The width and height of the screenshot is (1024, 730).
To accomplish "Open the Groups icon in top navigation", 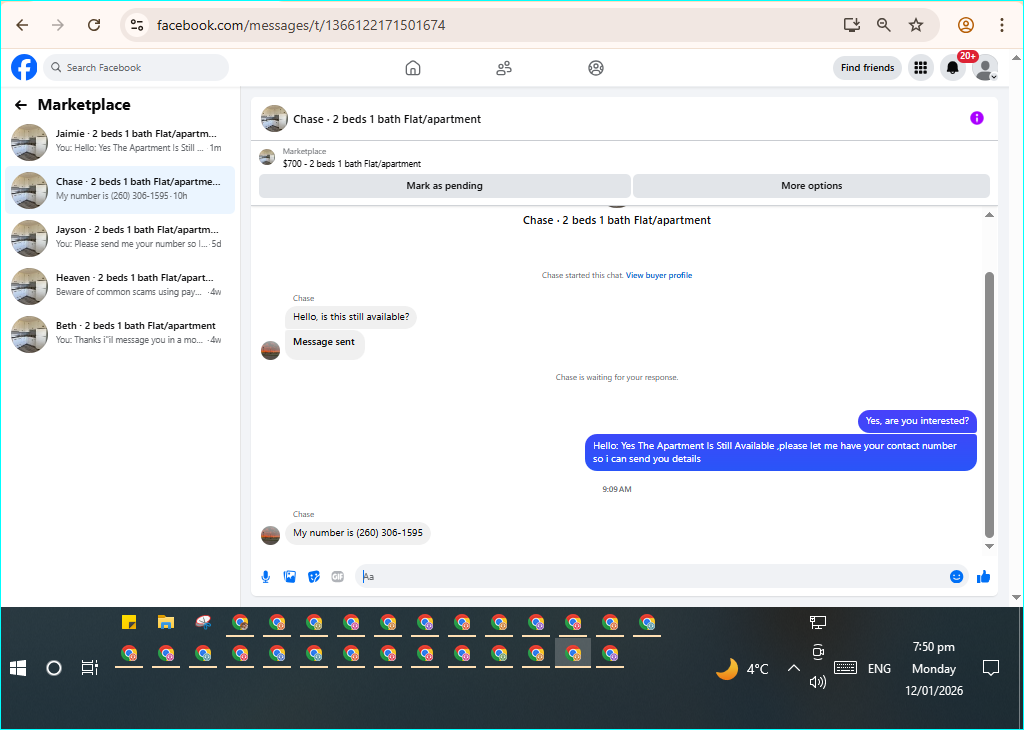I will 596,68.
